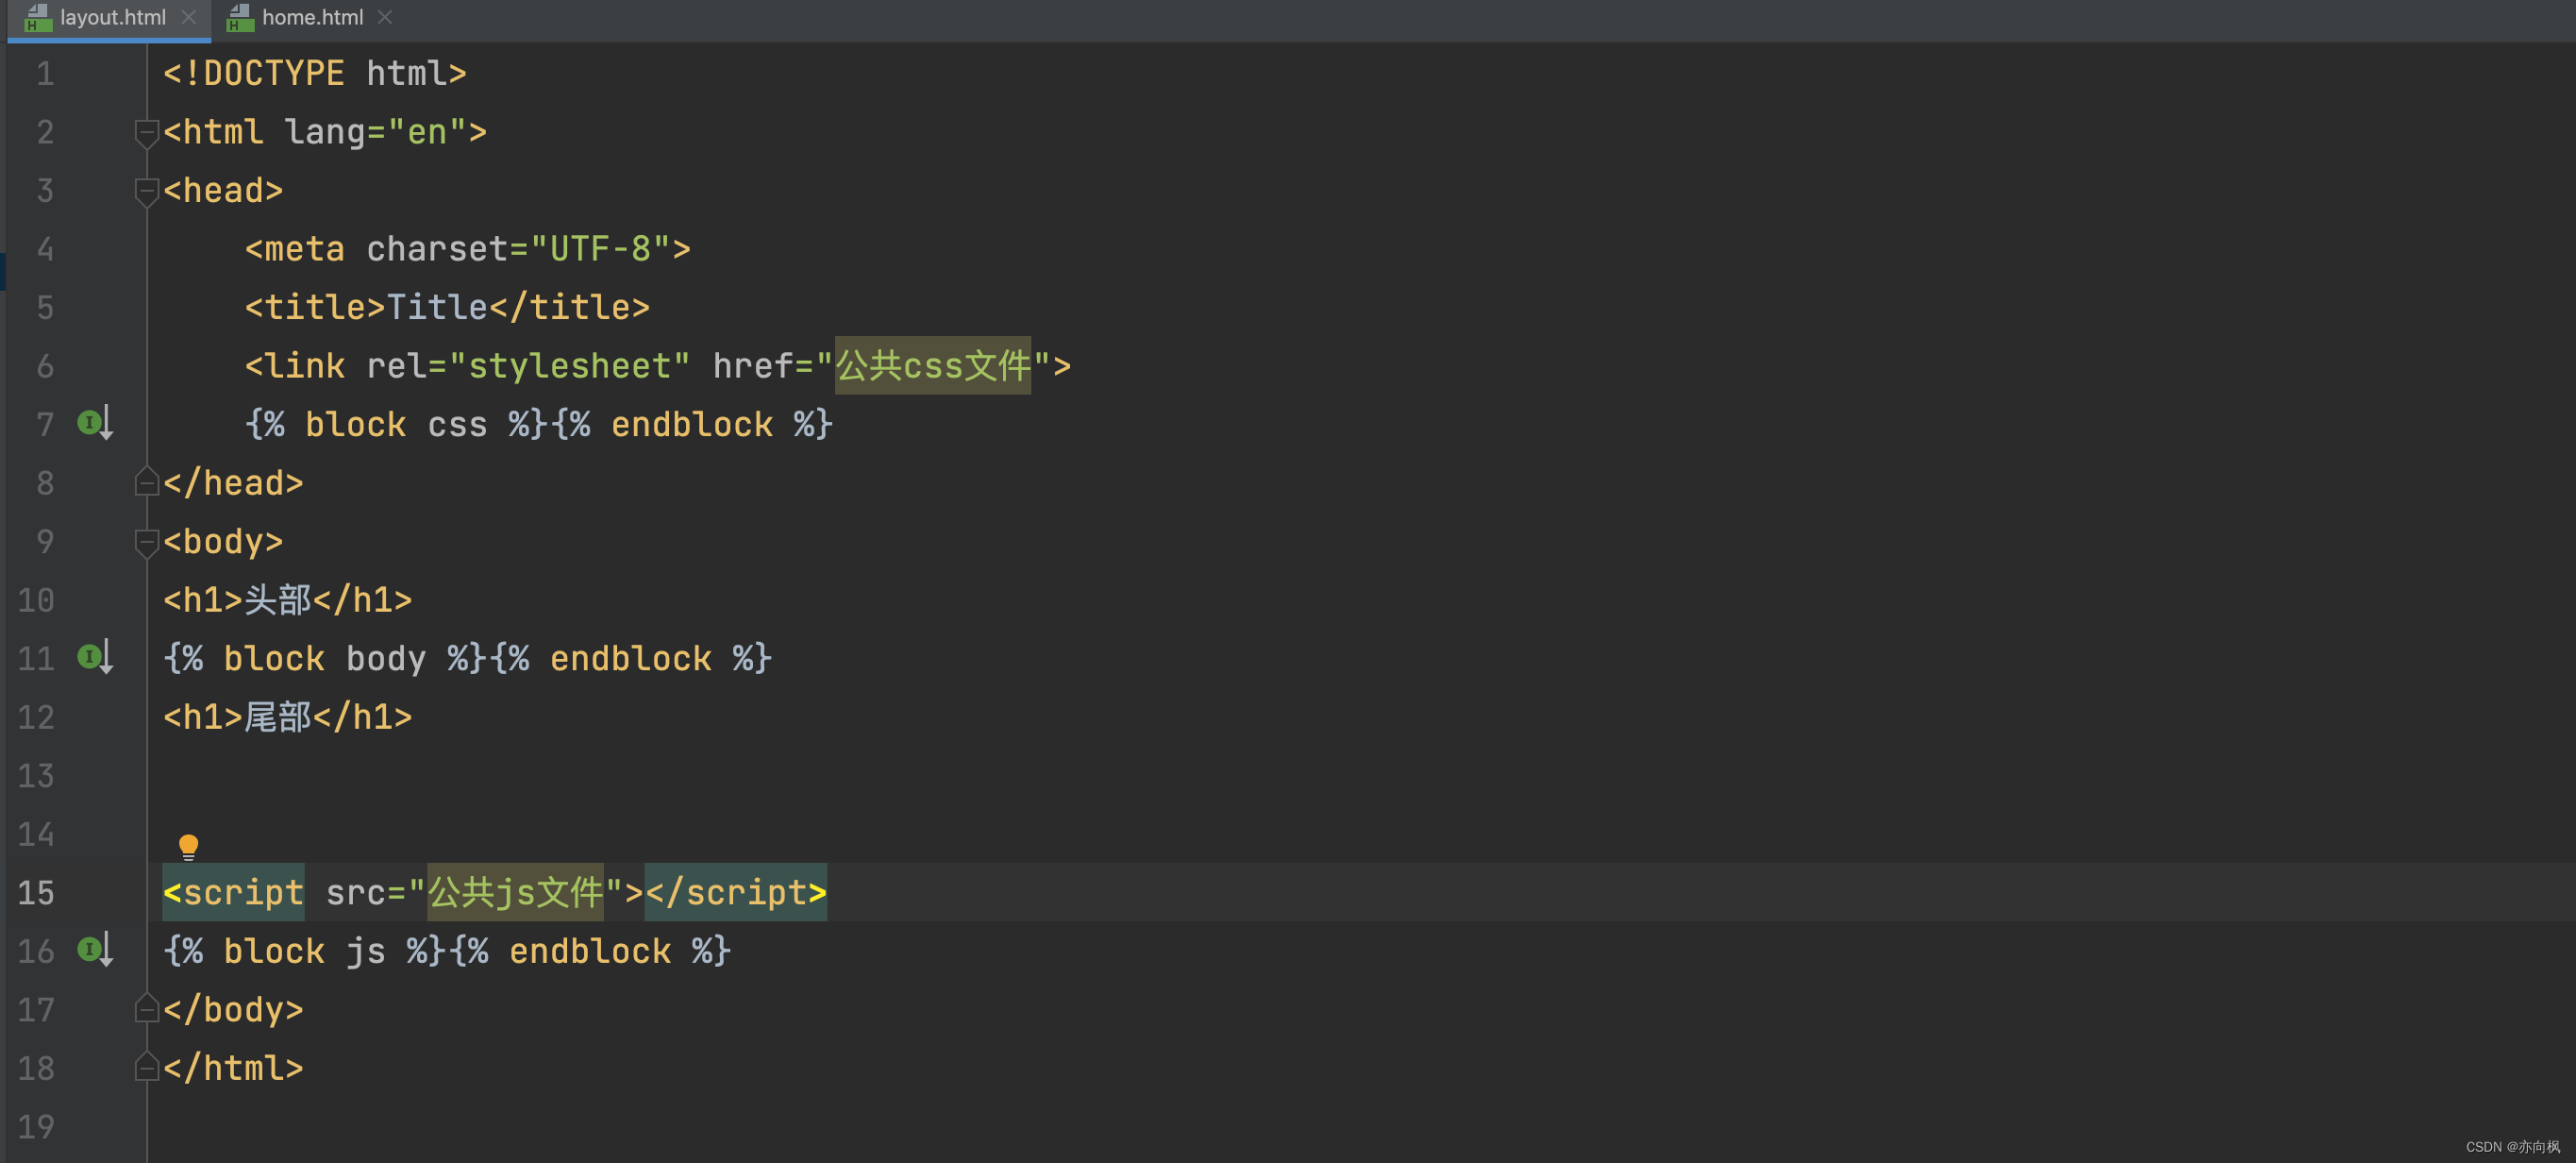Collapse the closing head fold on line 8

(146, 483)
